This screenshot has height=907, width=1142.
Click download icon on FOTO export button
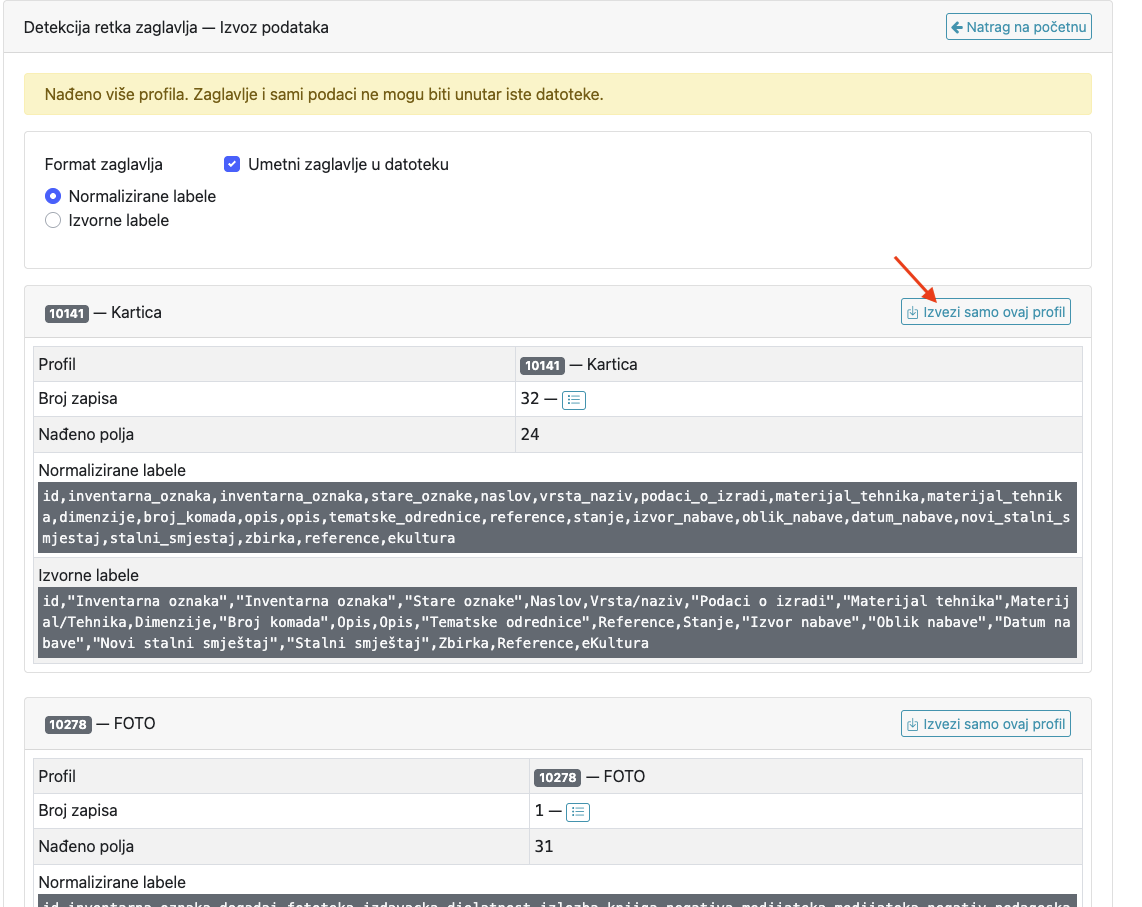point(913,724)
